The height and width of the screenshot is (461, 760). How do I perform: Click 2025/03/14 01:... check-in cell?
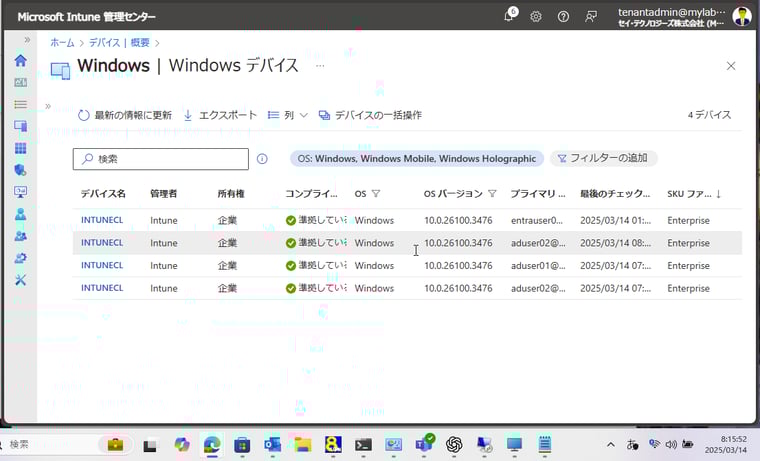[x=616, y=220]
